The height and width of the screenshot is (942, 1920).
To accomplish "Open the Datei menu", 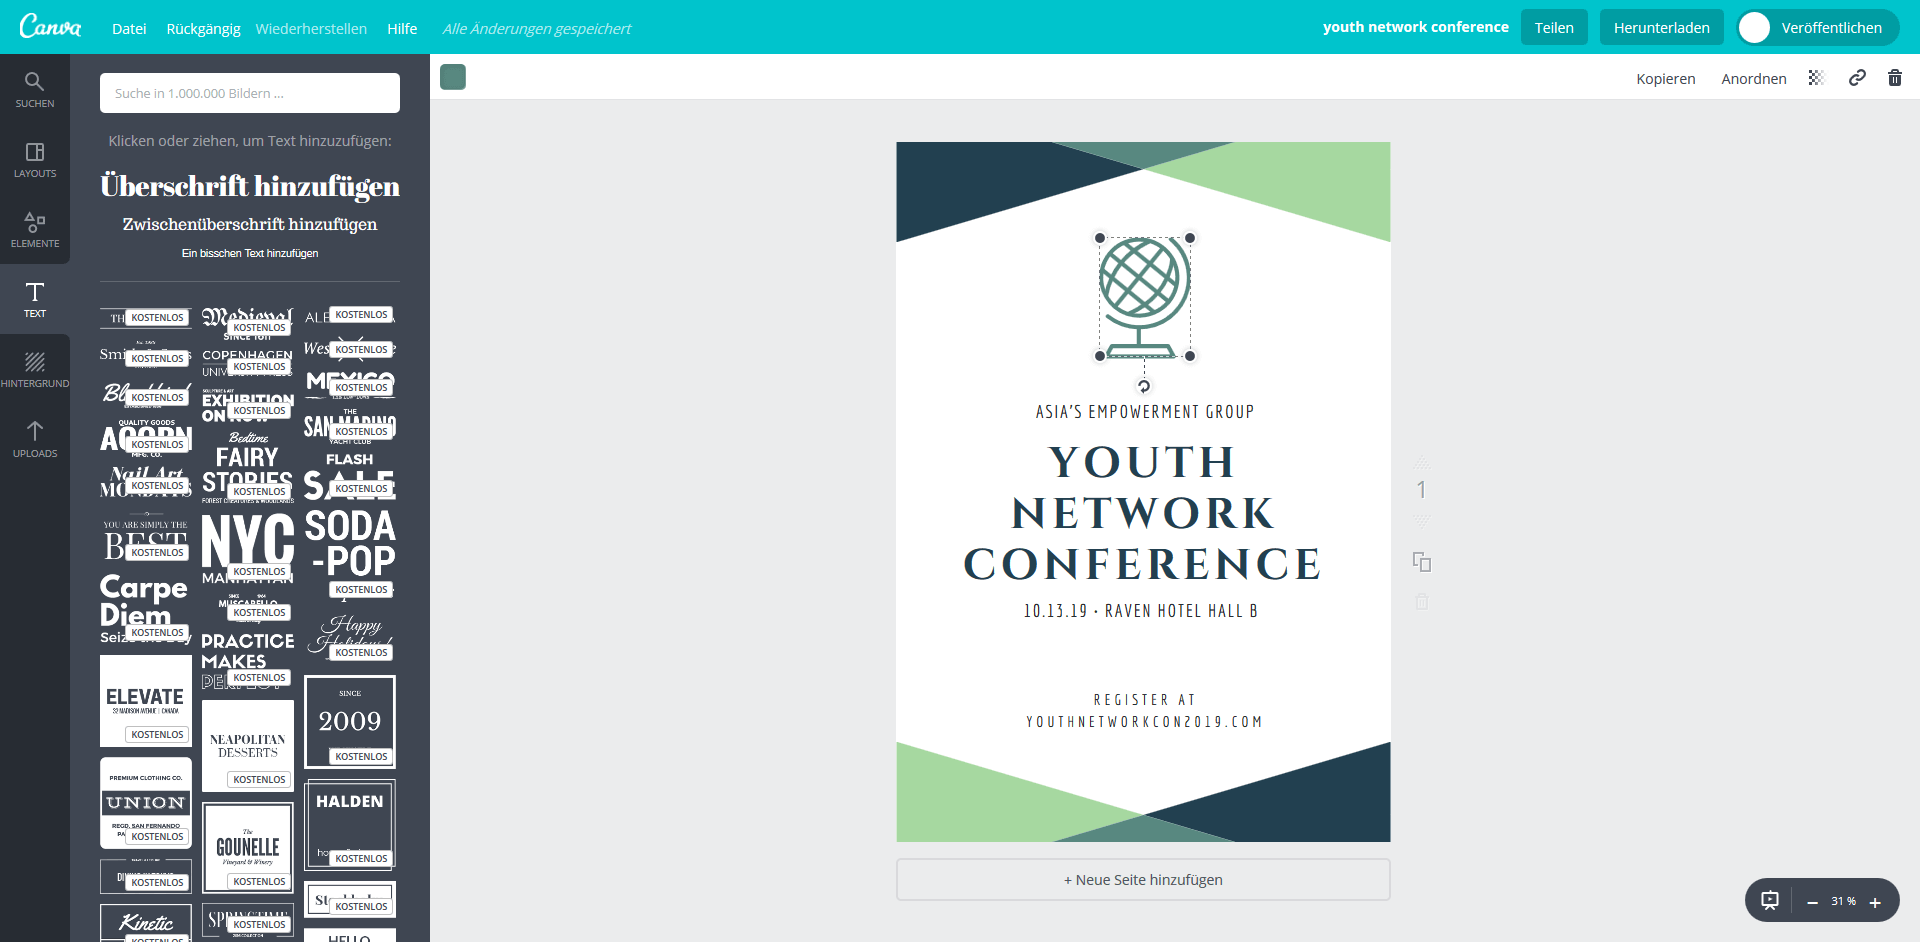I will (129, 29).
